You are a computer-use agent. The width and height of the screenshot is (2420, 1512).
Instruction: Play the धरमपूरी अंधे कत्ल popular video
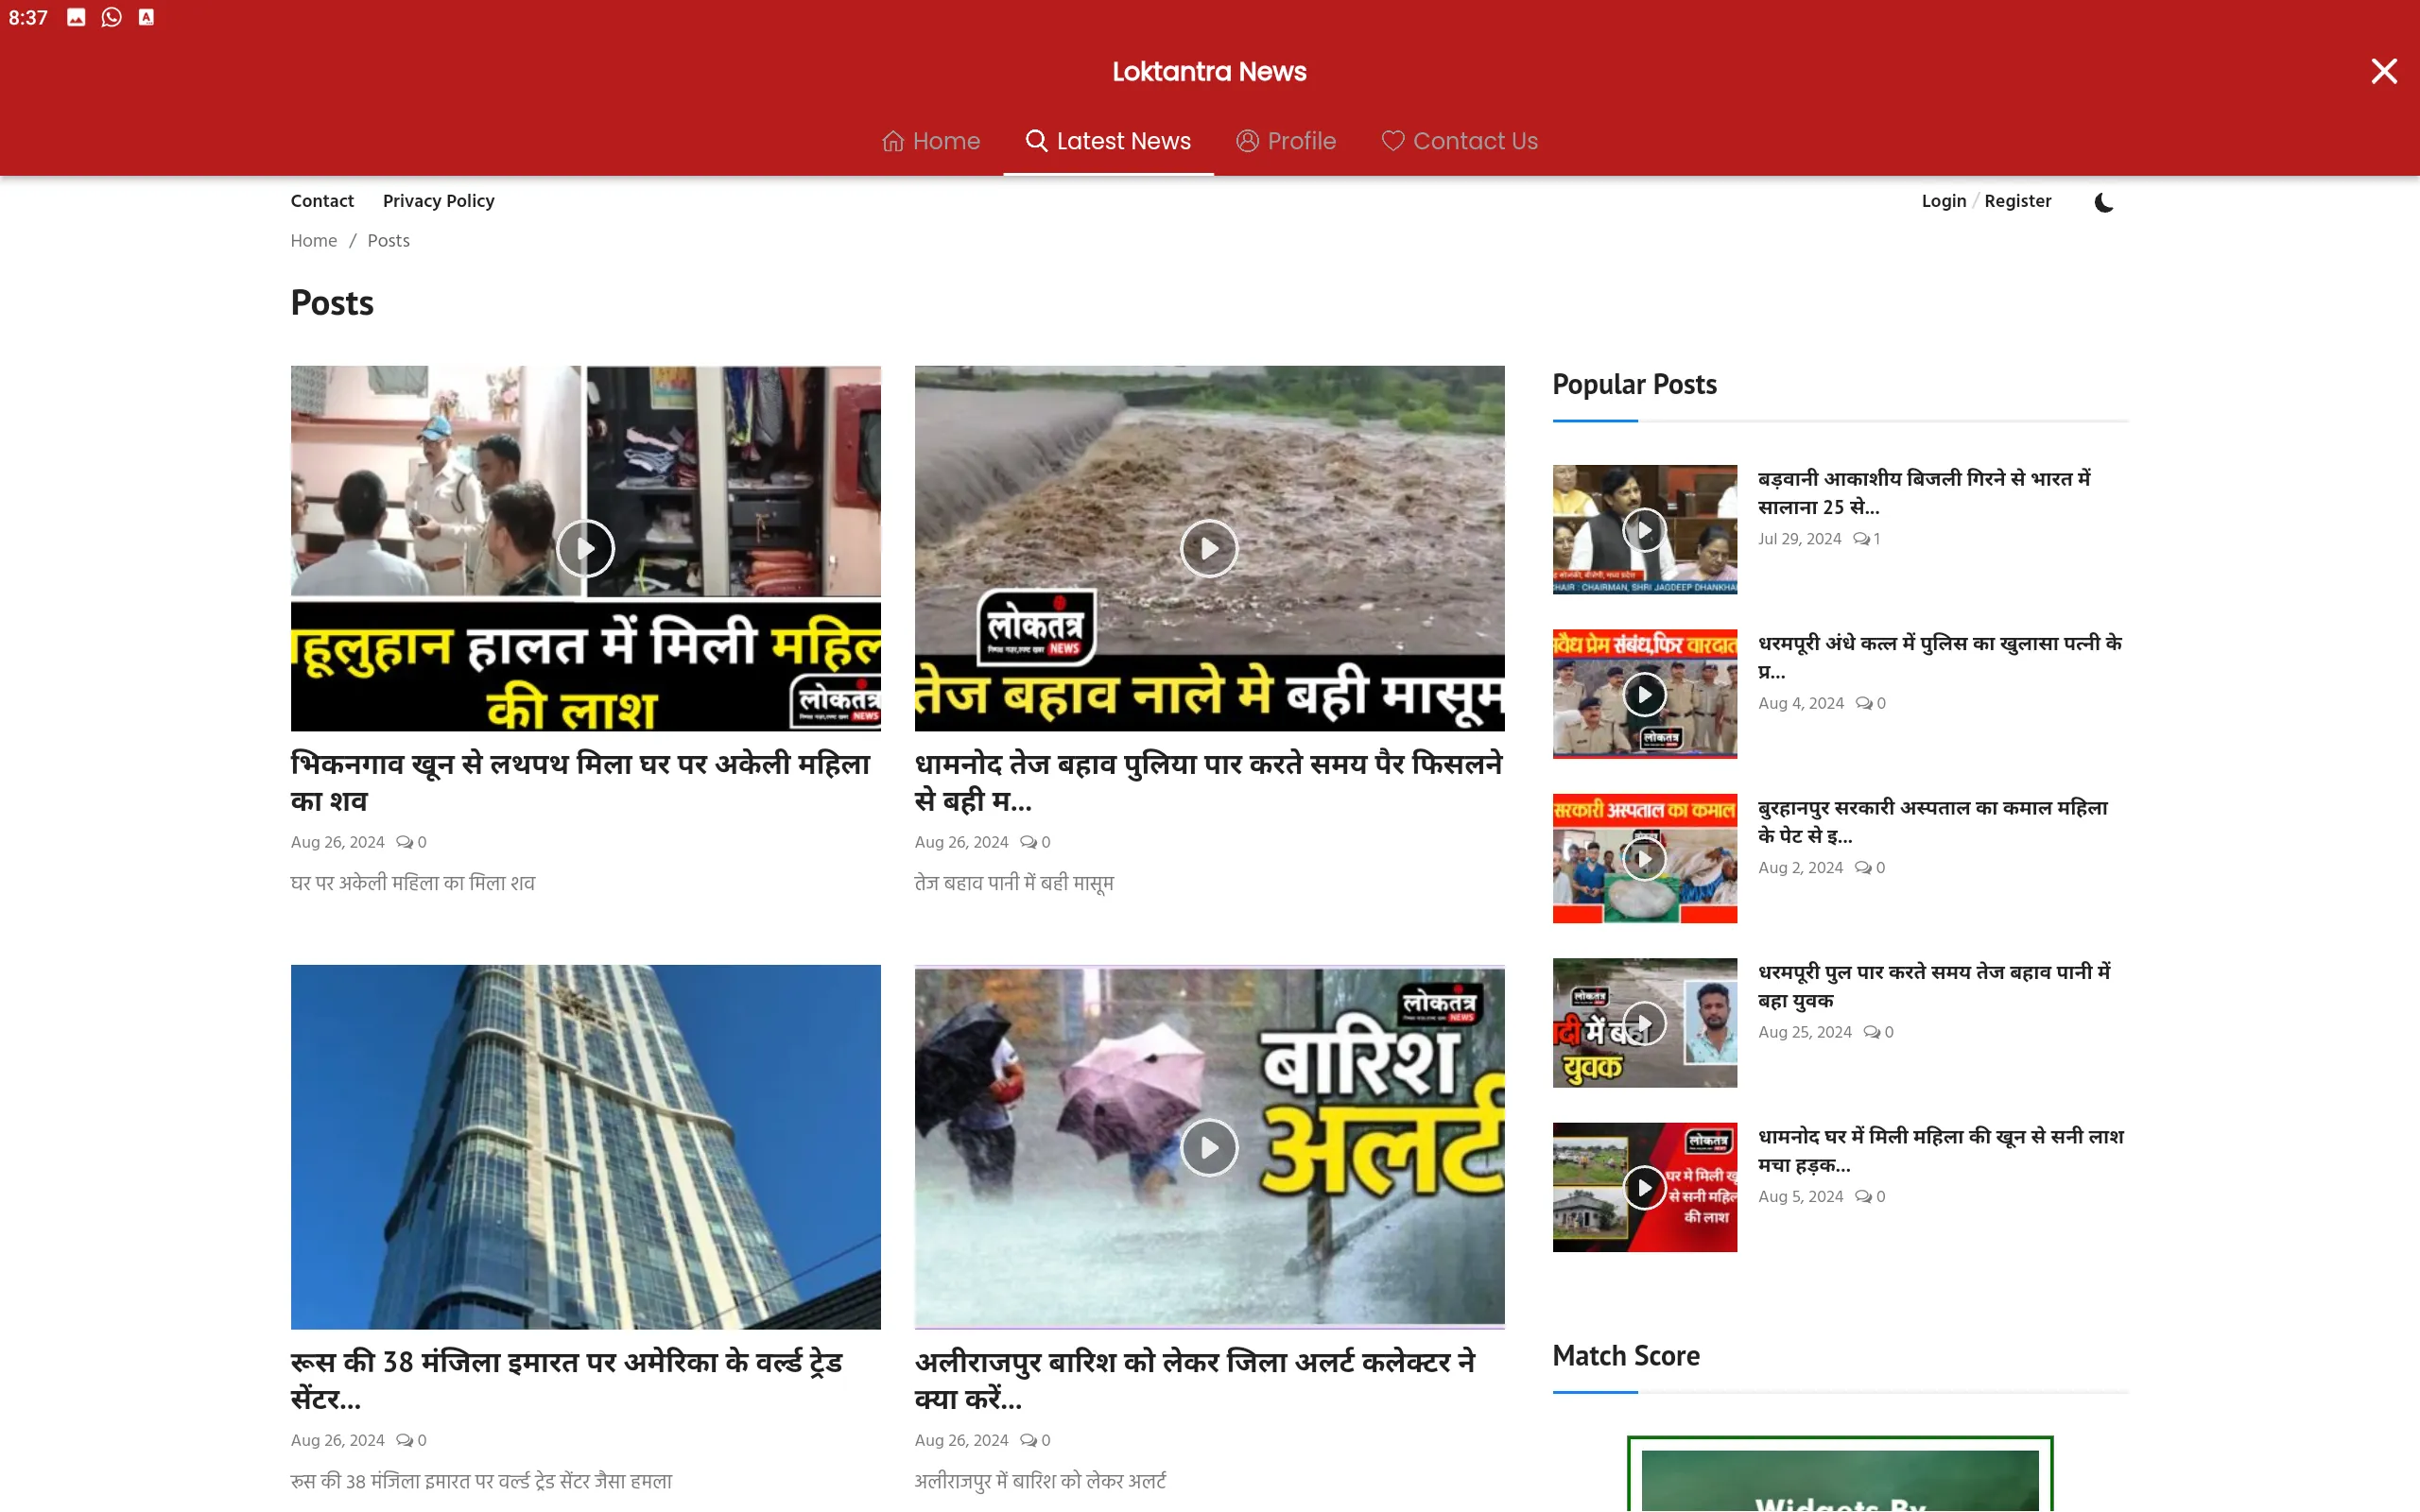pyautogui.click(x=1644, y=694)
